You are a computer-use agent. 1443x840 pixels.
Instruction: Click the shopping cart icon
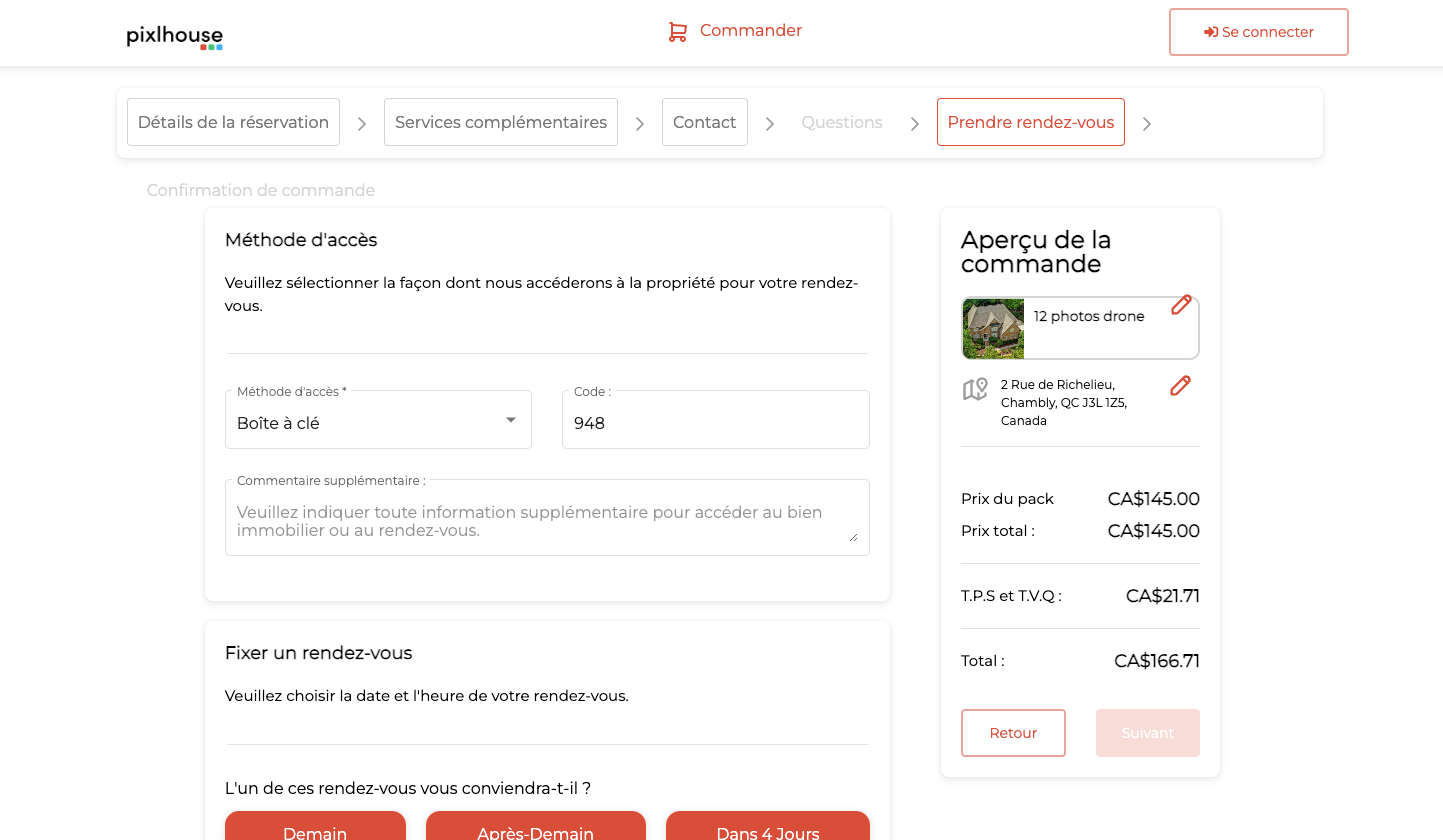coord(678,32)
